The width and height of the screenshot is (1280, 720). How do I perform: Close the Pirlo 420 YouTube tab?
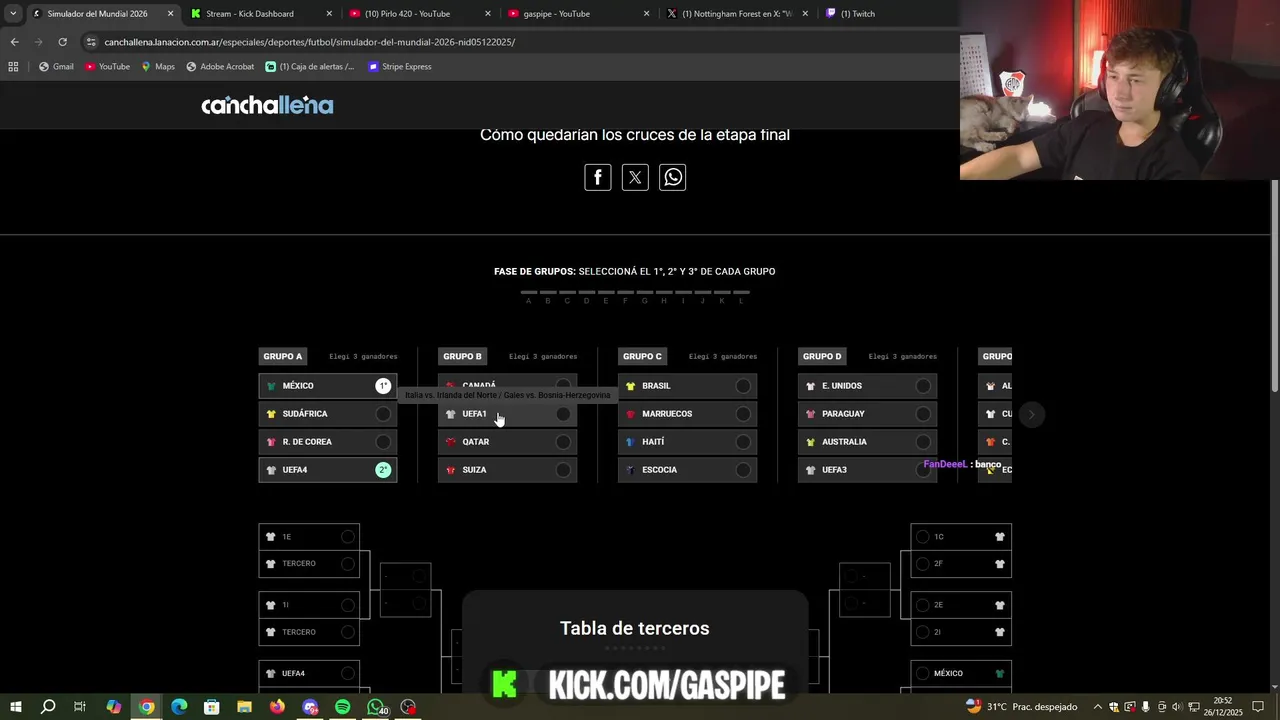point(488,14)
